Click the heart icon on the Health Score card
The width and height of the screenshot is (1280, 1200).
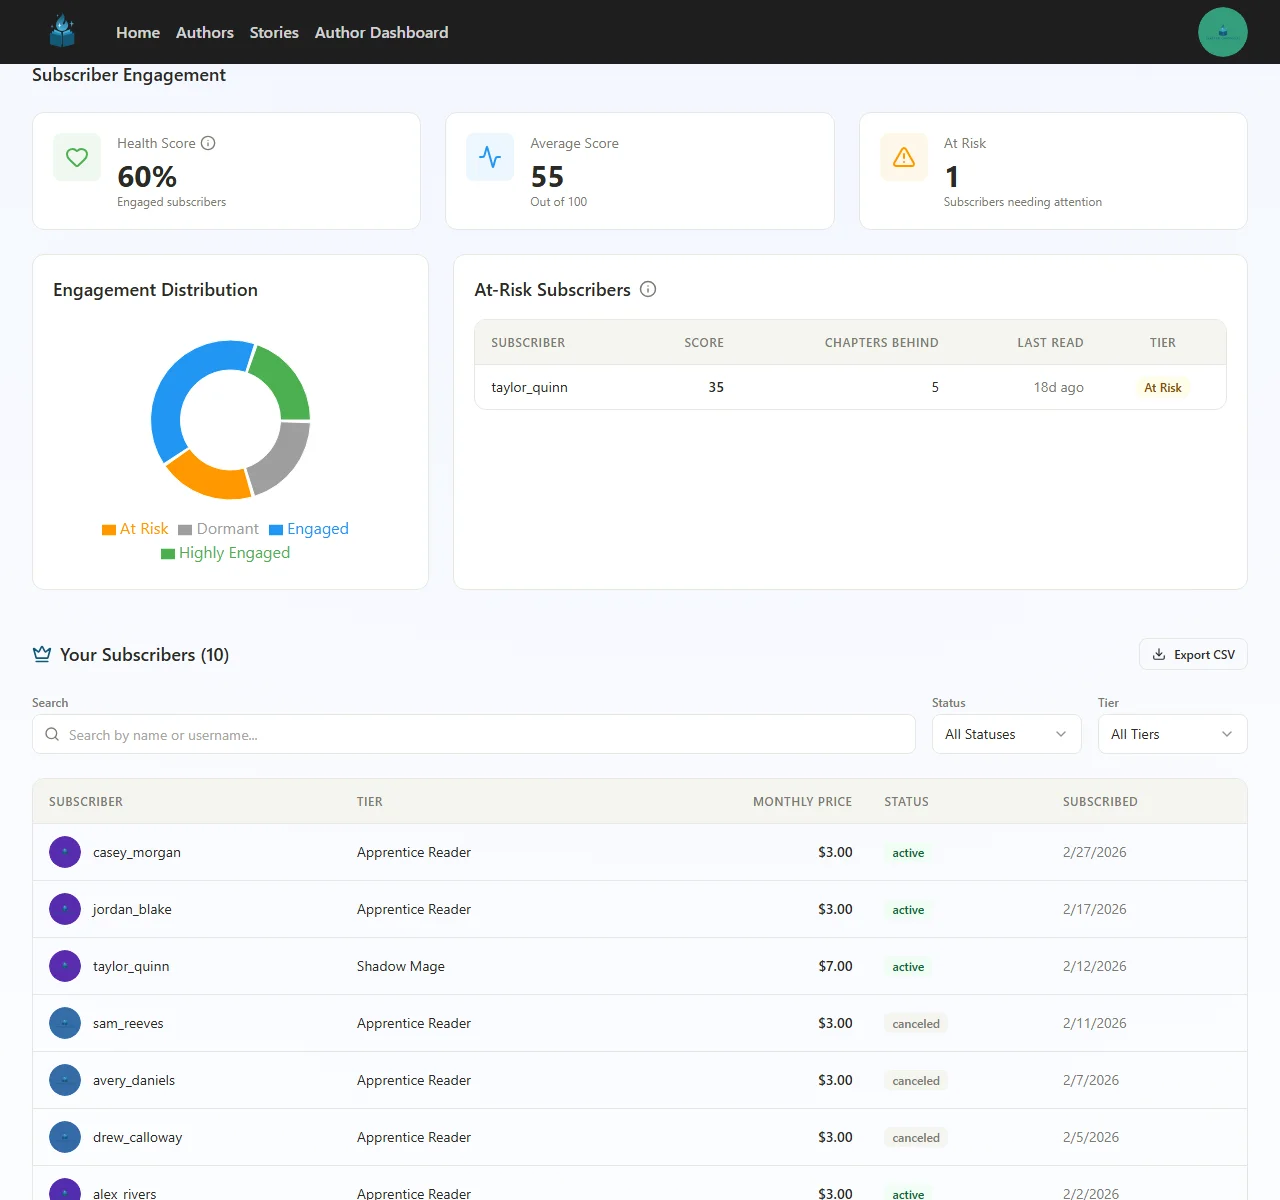point(76,157)
